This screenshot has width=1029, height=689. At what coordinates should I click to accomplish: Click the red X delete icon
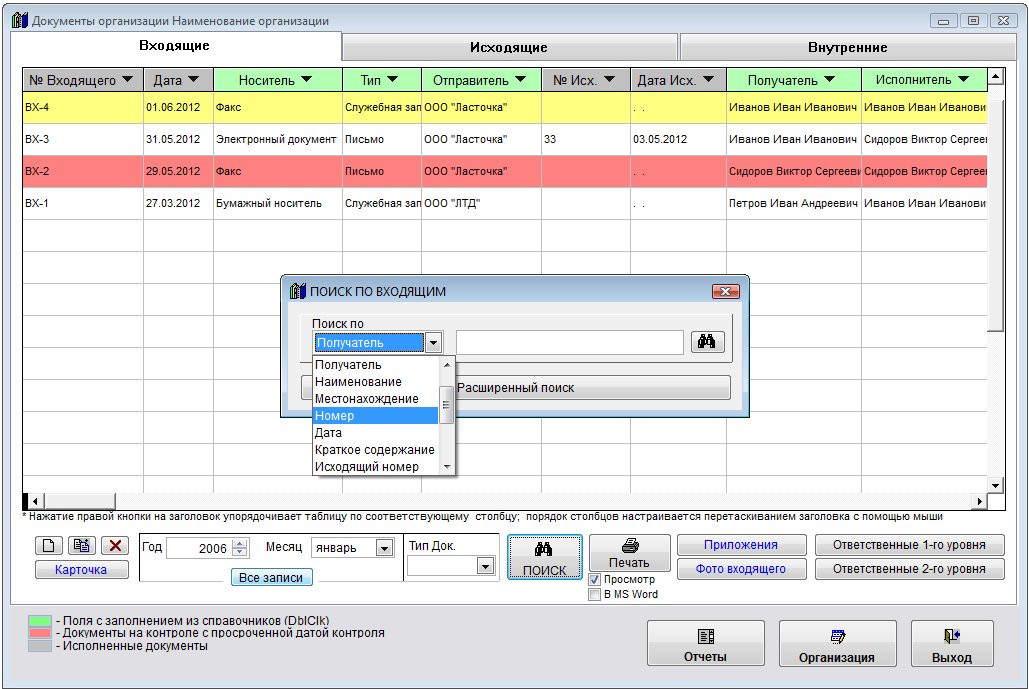click(115, 546)
